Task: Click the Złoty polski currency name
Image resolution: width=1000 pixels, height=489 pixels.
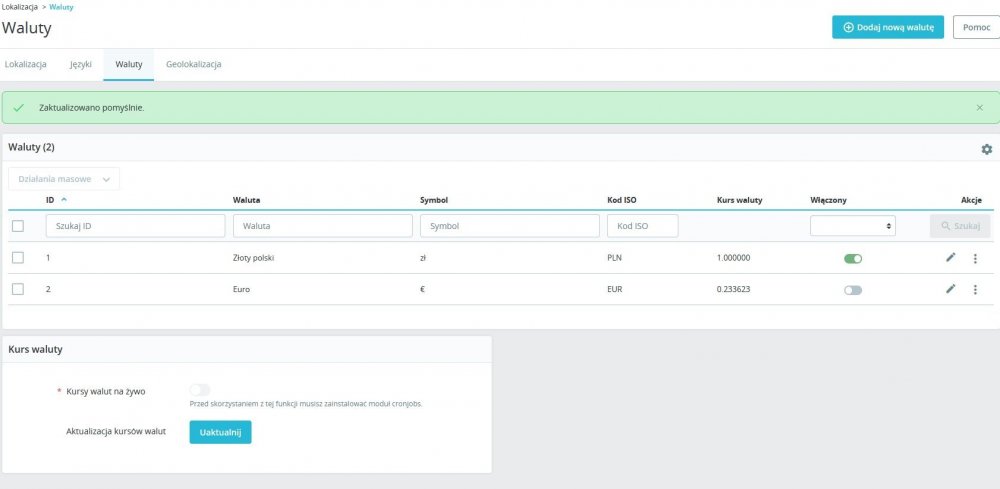Action: (254, 258)
